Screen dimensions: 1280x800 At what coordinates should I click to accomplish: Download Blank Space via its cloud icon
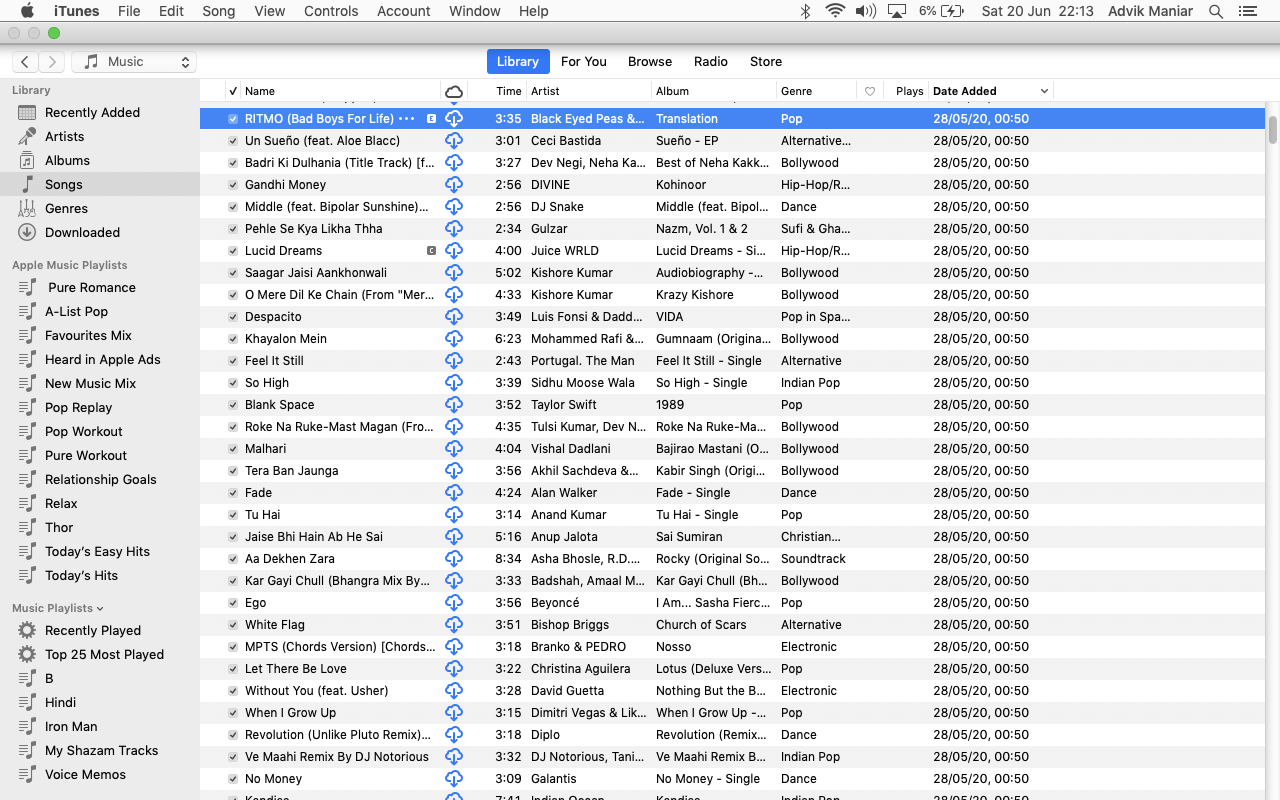coord(454,404)
